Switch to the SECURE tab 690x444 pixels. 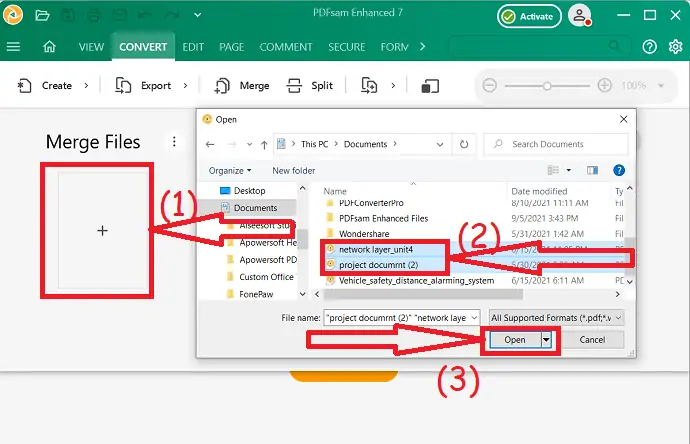347,47
